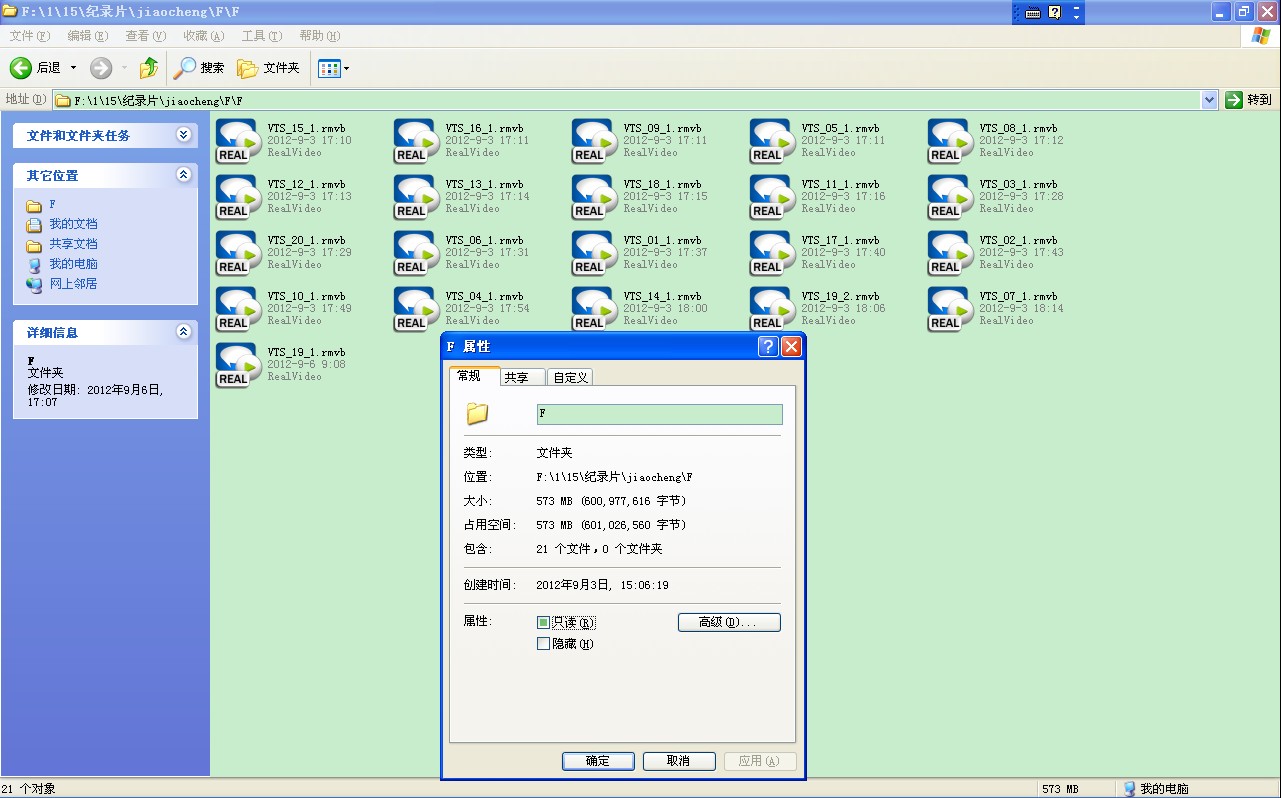Toggle the Folders pane toolbar icon

click(x=248, y=68)
